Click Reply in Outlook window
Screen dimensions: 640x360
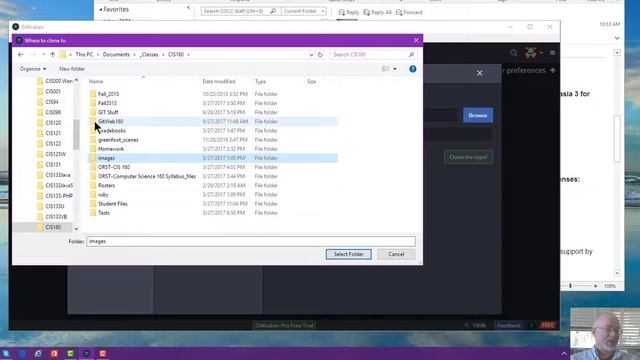[x=349, y=12]
